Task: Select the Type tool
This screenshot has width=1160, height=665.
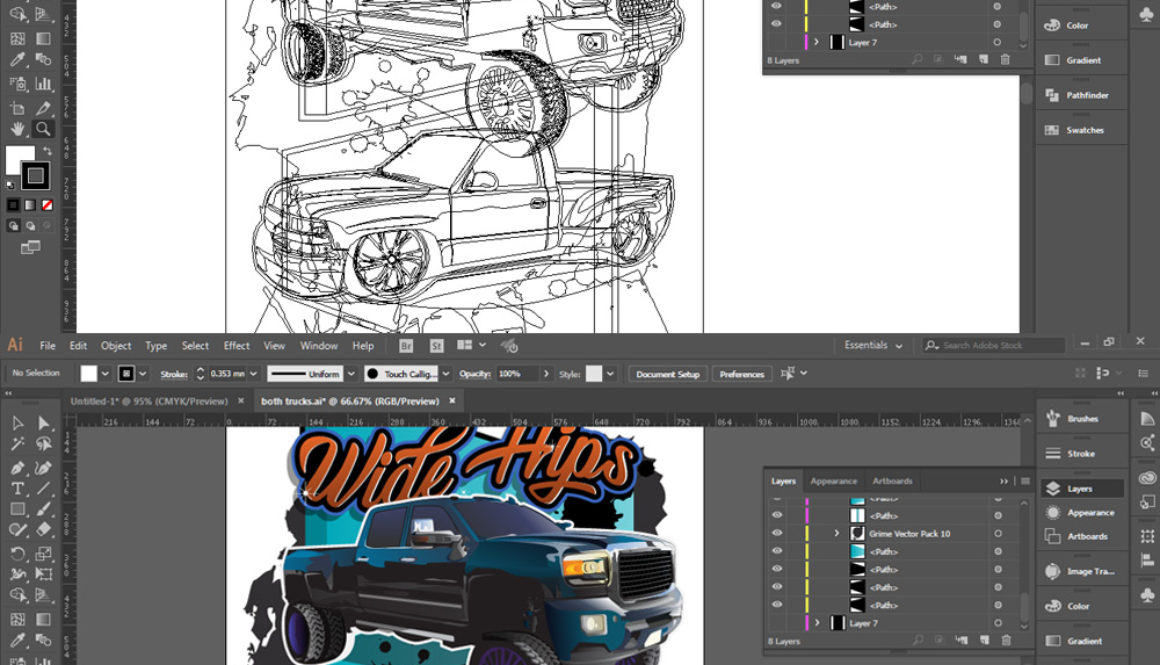Action: (x=16, y=489)
